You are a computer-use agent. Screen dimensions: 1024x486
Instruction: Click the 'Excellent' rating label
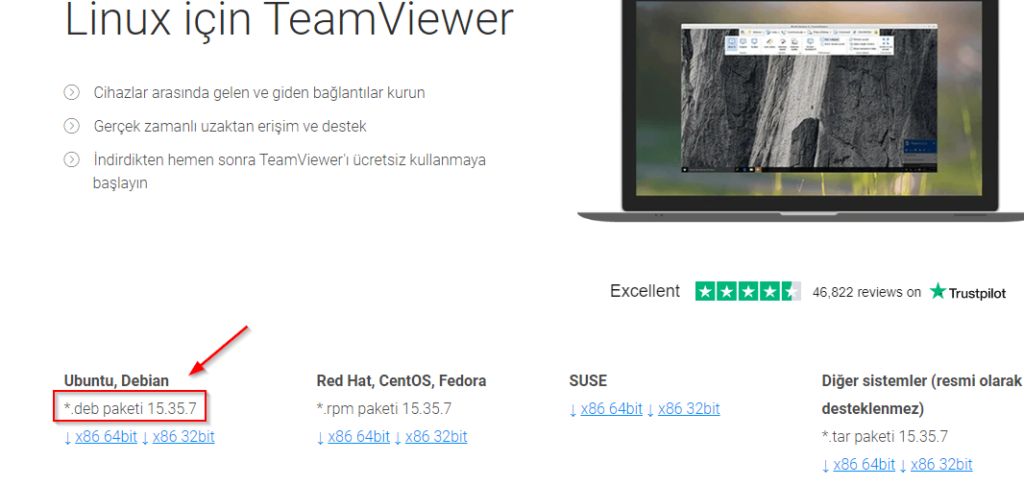[x=645, y=291]
